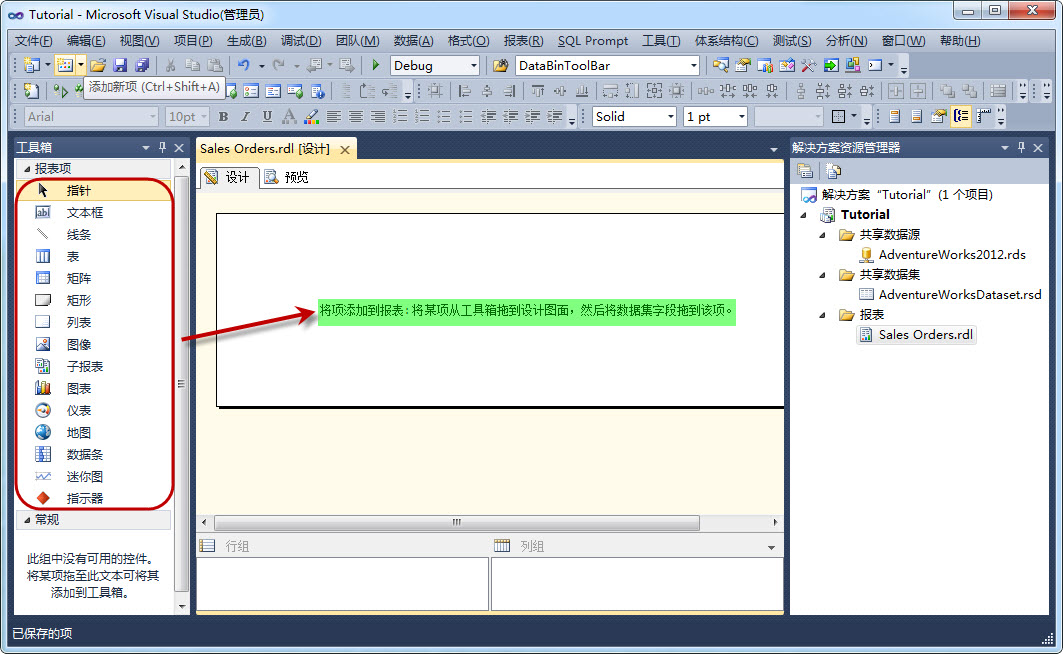Open the 文件(F) menu
This screenshot has height=654, width=1063.
[x=33, y=41]
